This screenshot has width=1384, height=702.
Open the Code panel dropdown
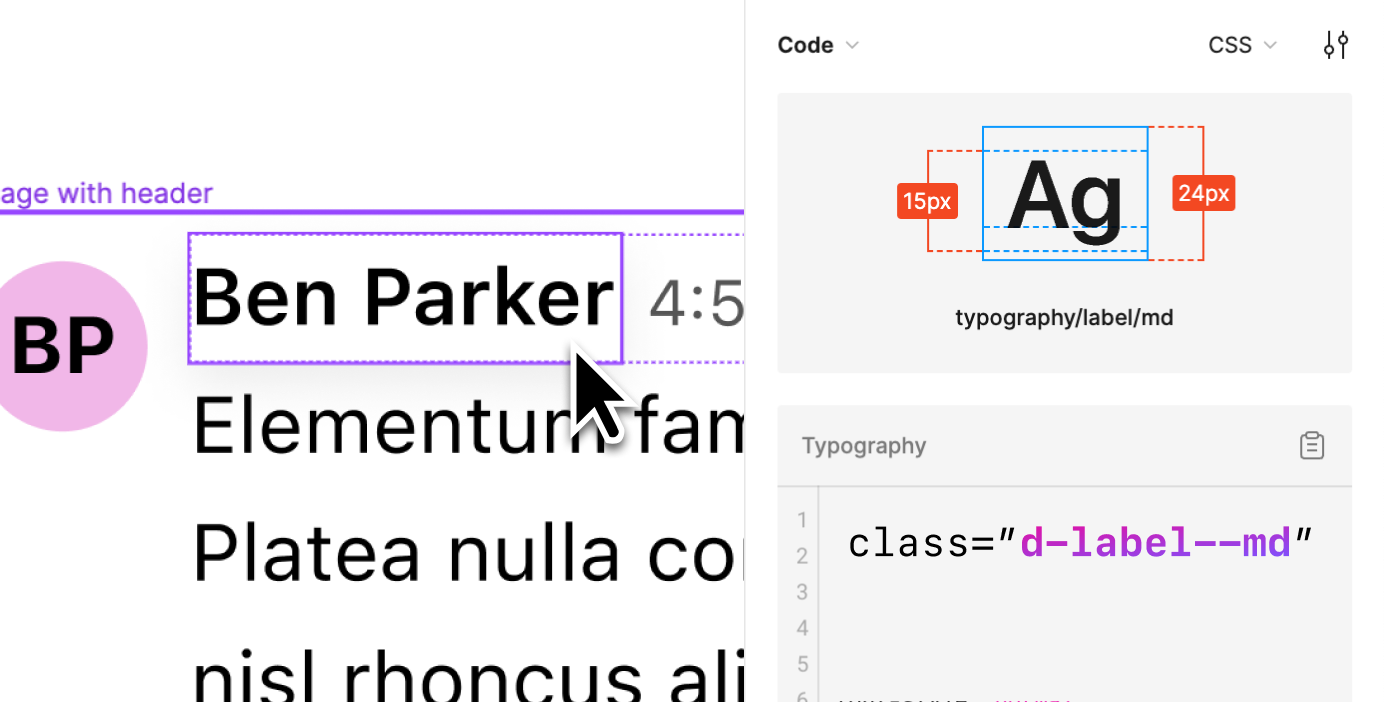tap(818, 45)
